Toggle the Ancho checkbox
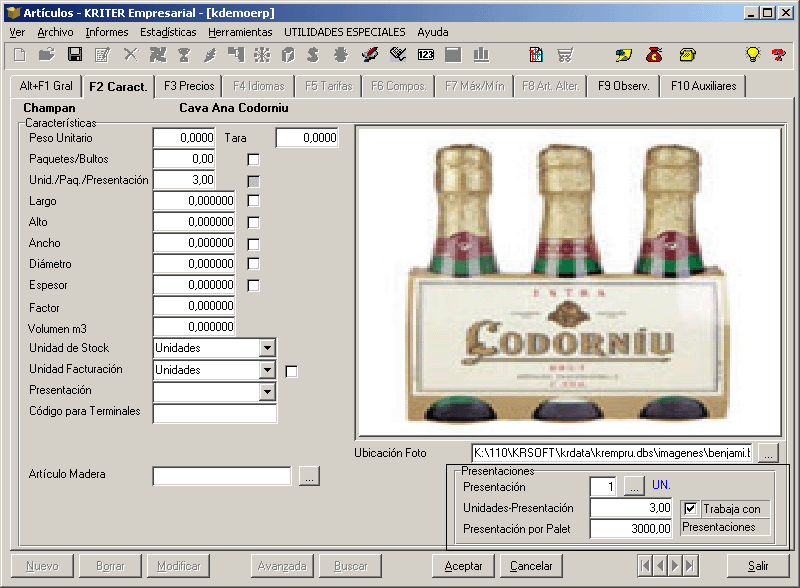 click(254, 244)
